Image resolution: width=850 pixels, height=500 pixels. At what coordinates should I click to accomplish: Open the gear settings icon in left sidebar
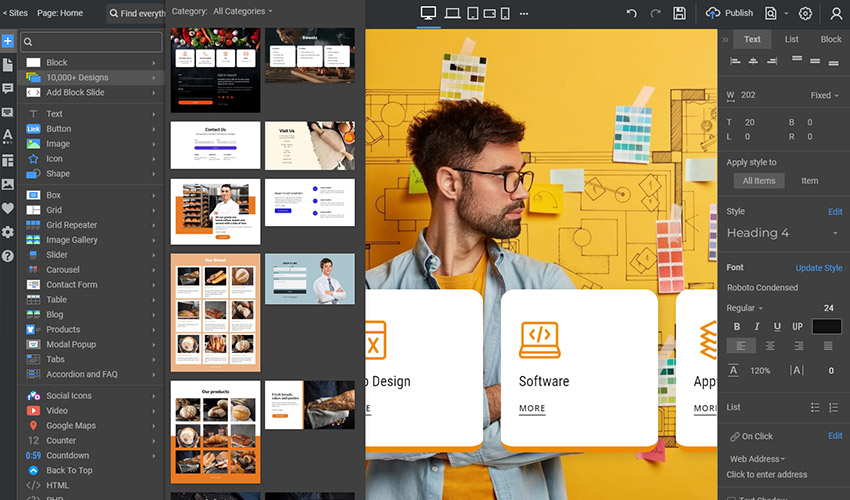(8, 232)
